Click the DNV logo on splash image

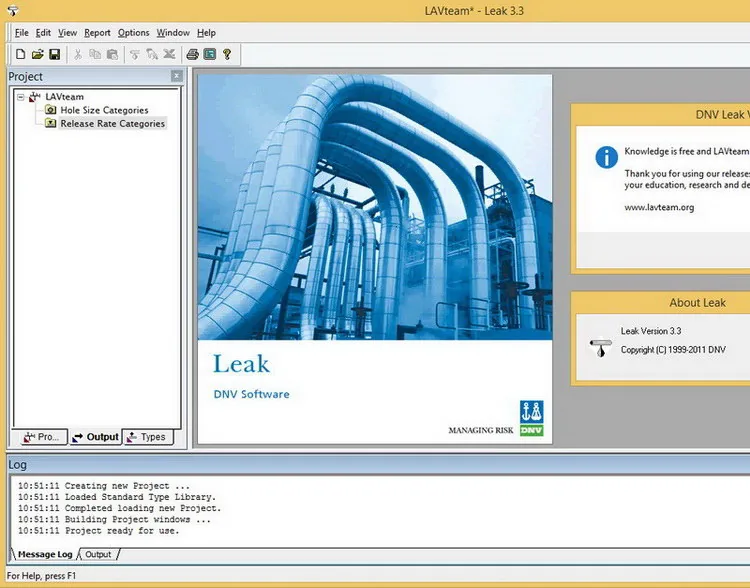pyautogui.click(x=532, y=418)
